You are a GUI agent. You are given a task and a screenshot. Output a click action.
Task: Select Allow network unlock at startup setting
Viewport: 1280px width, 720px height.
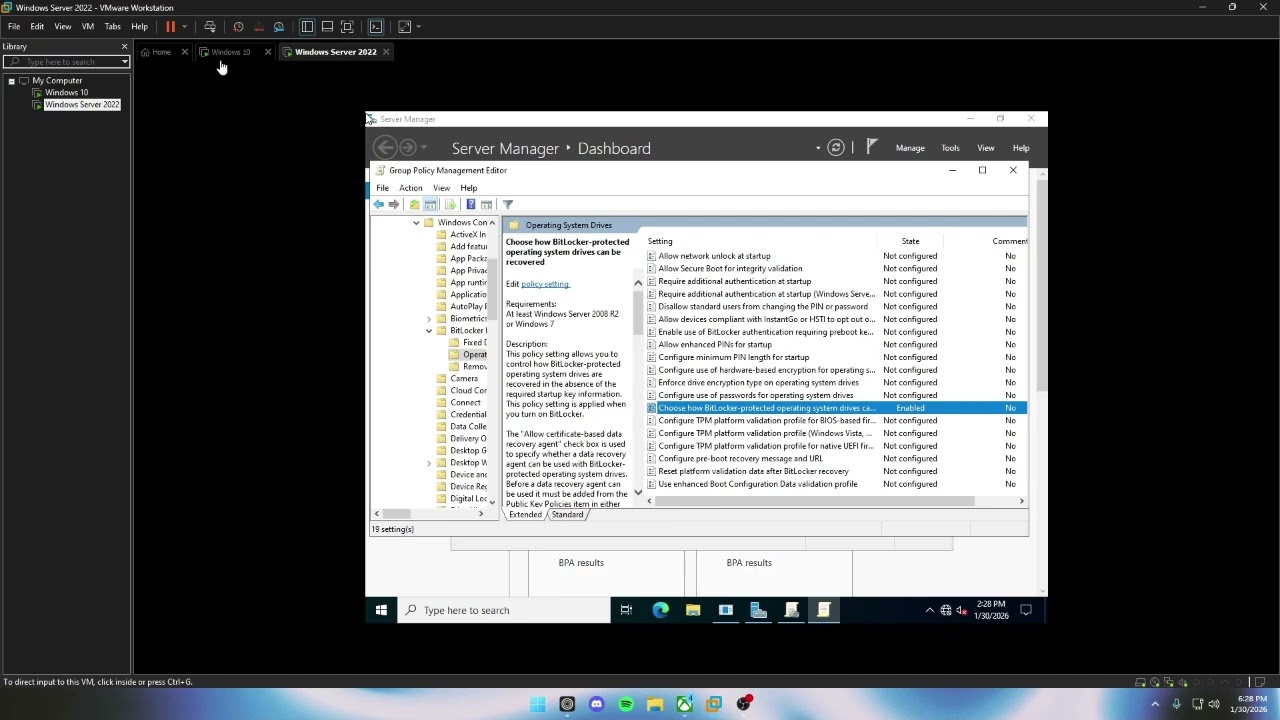pyautogui.click(x=714, y=256)
